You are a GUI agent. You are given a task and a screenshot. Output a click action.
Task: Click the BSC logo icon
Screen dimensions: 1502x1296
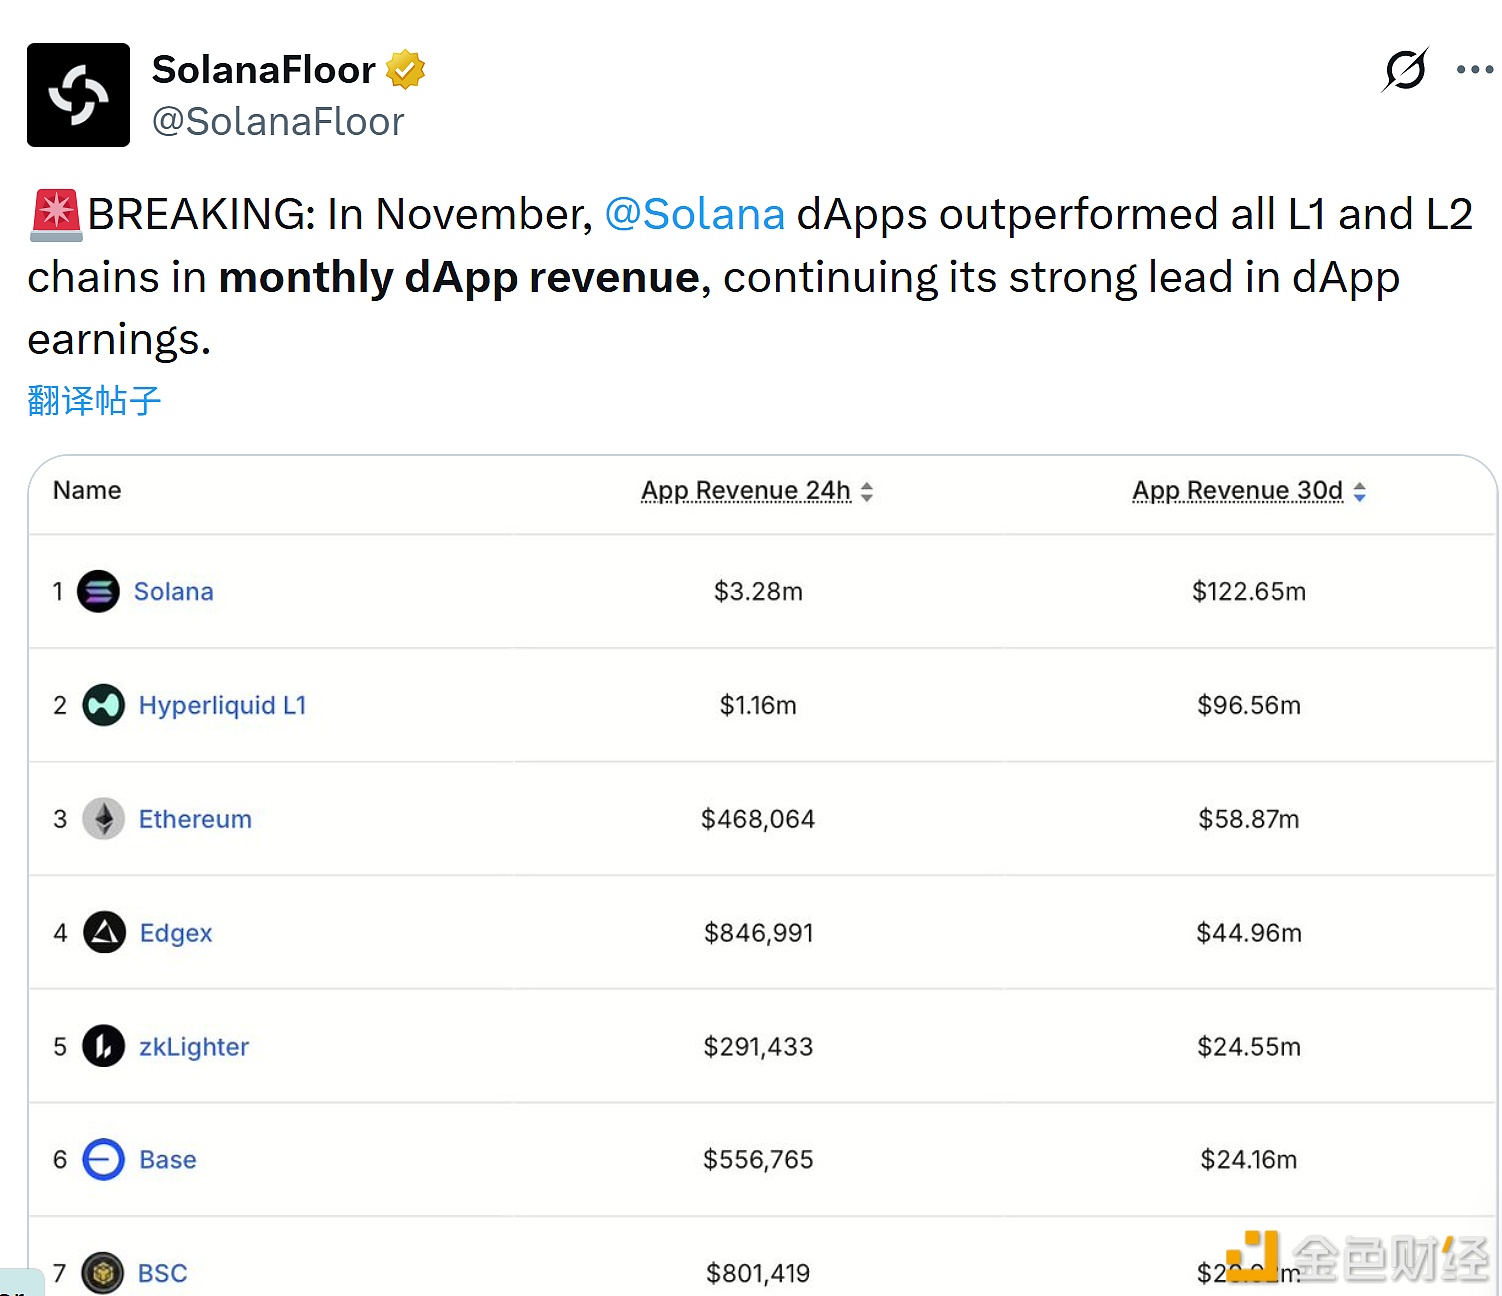tap(102, 1273)
